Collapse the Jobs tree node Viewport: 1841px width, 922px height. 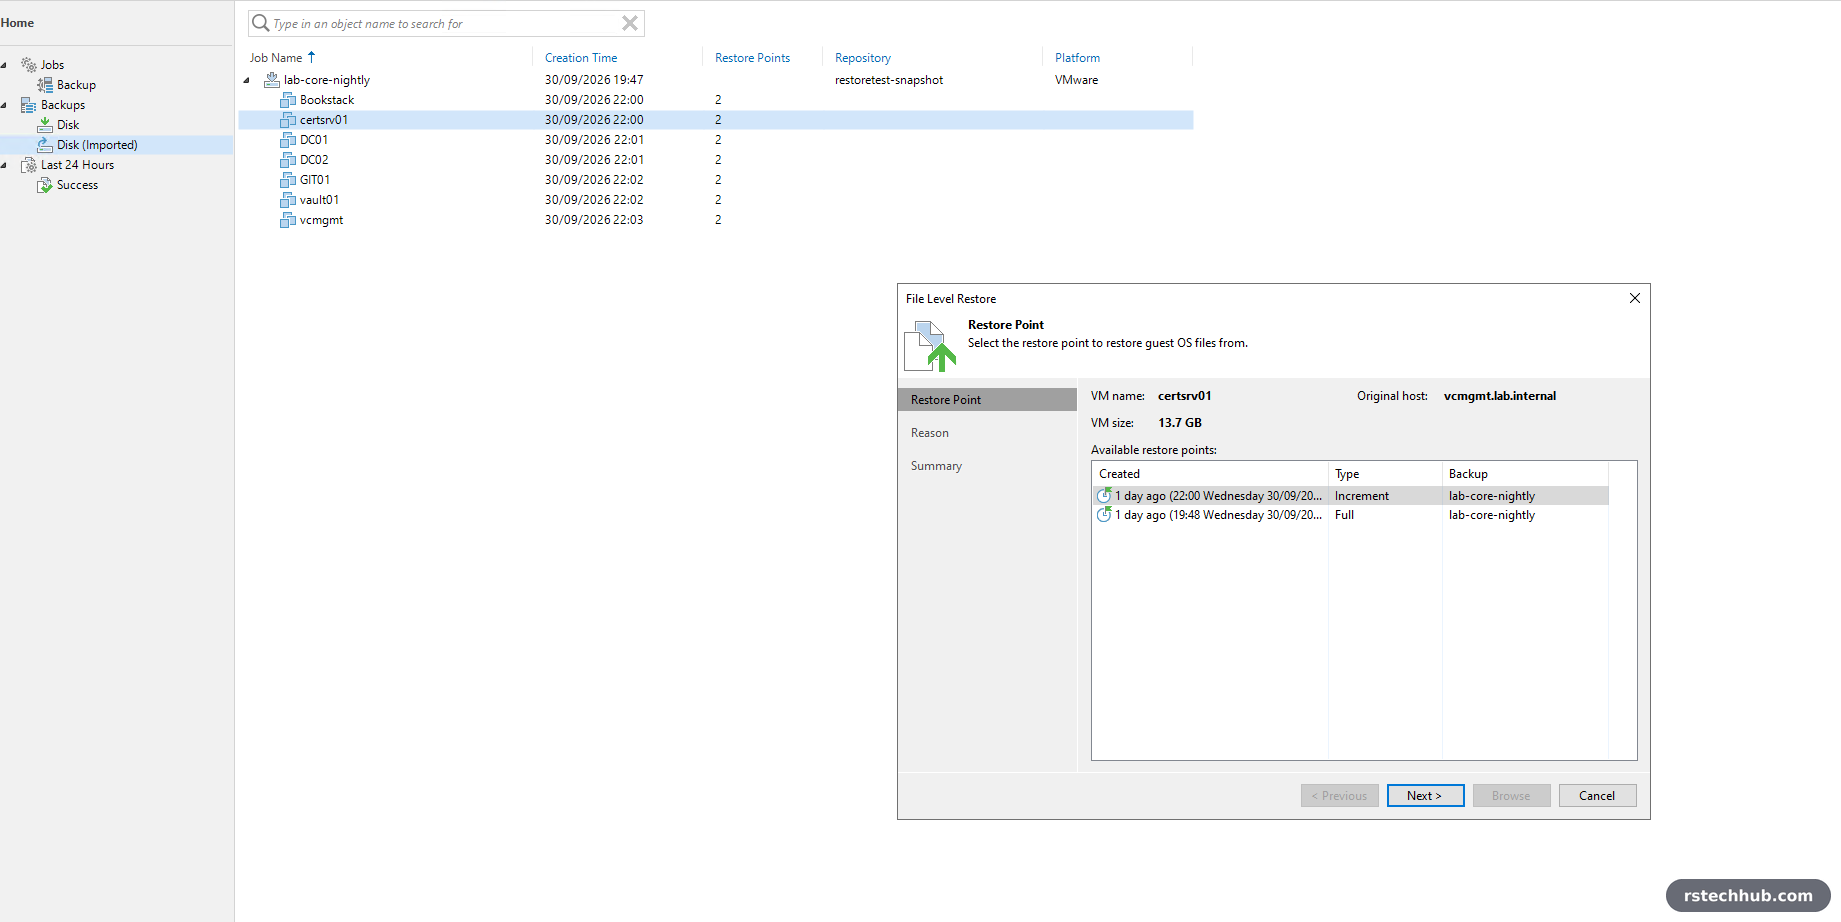[4, 65]
